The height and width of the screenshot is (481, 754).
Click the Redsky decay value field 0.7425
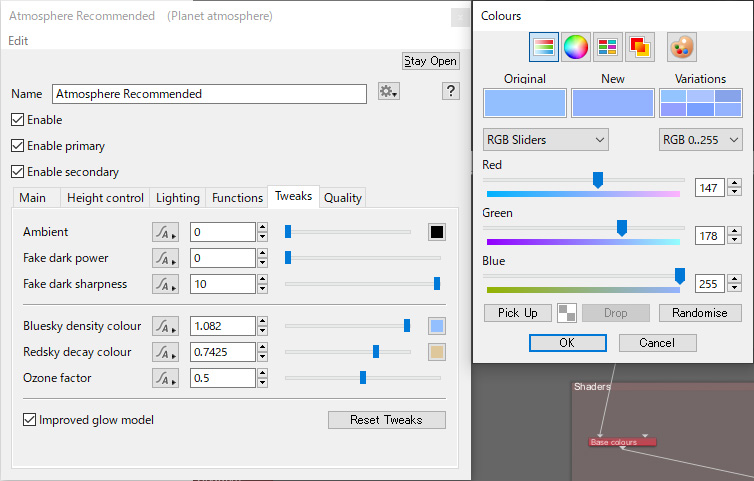pyautogui.click(x=223, y=352)
